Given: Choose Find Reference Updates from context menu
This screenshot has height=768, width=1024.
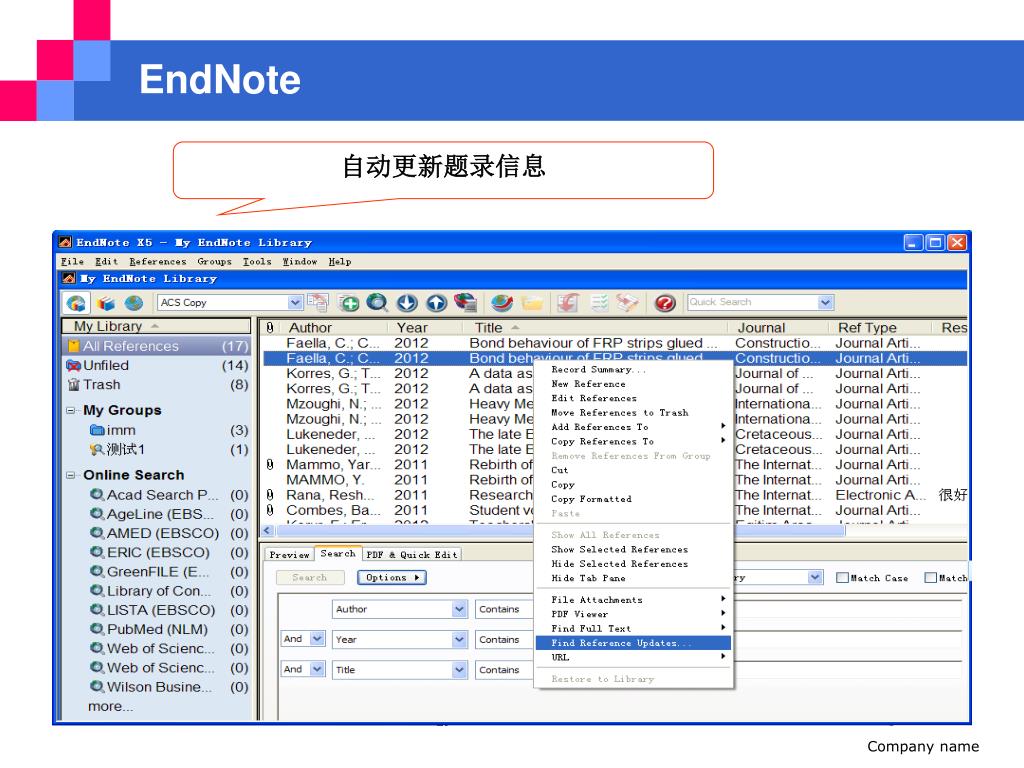Looking at the screenshot, I should coord(632,643).
